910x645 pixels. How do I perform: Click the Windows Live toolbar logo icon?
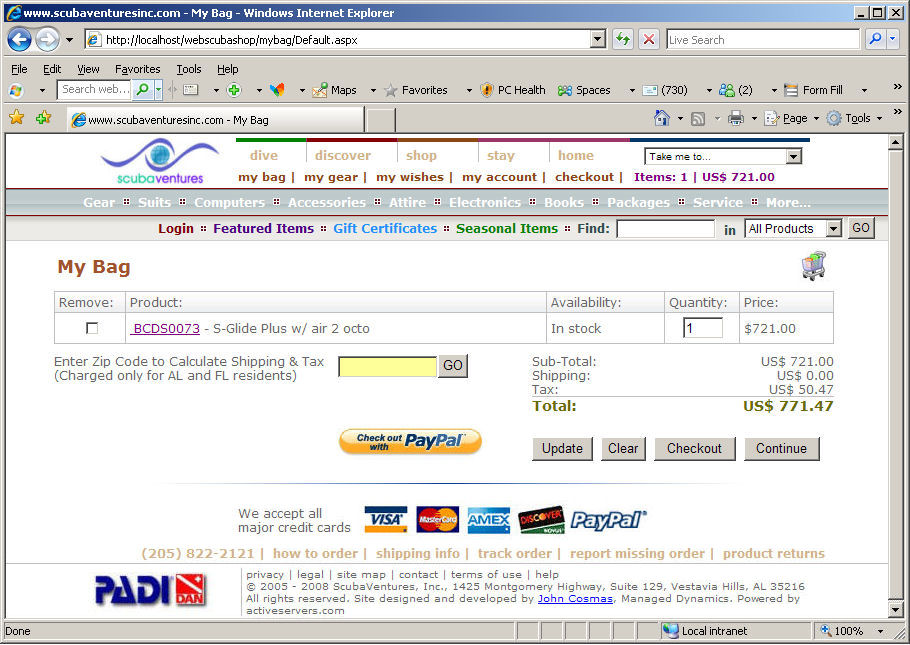pos(16,90)
